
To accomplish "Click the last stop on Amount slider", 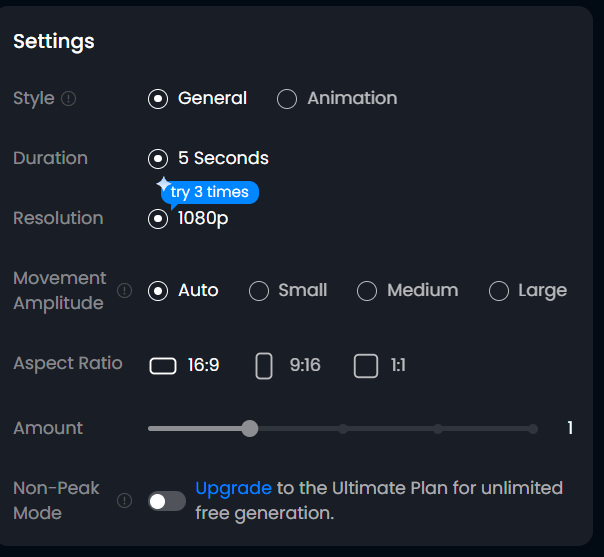I will [x=533, y=429].
